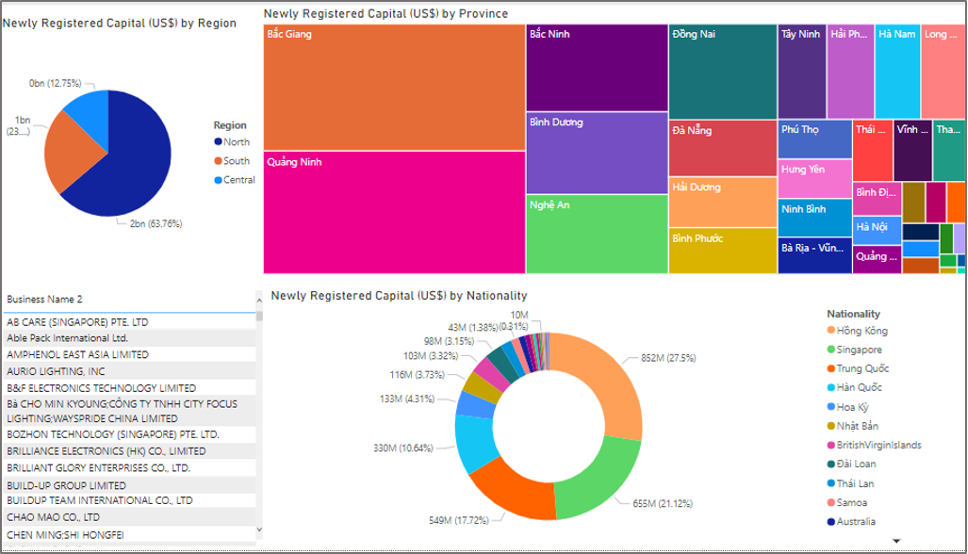Click the Singapore nationality legend dot

[x=831, y=350]
